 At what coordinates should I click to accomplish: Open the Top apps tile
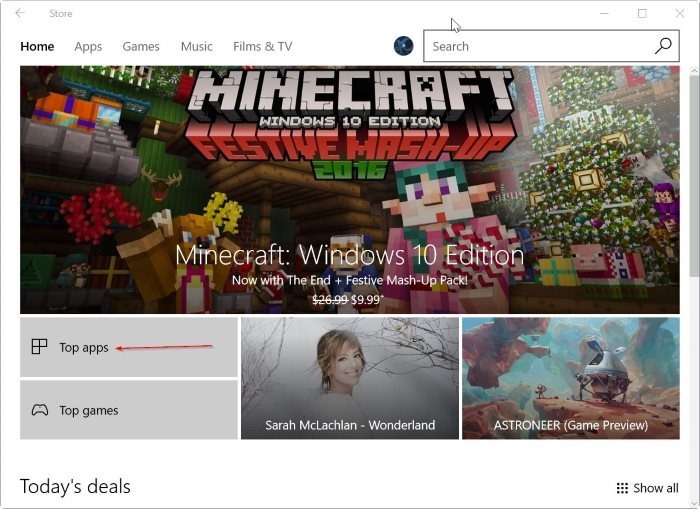click(x=129, y=347)
